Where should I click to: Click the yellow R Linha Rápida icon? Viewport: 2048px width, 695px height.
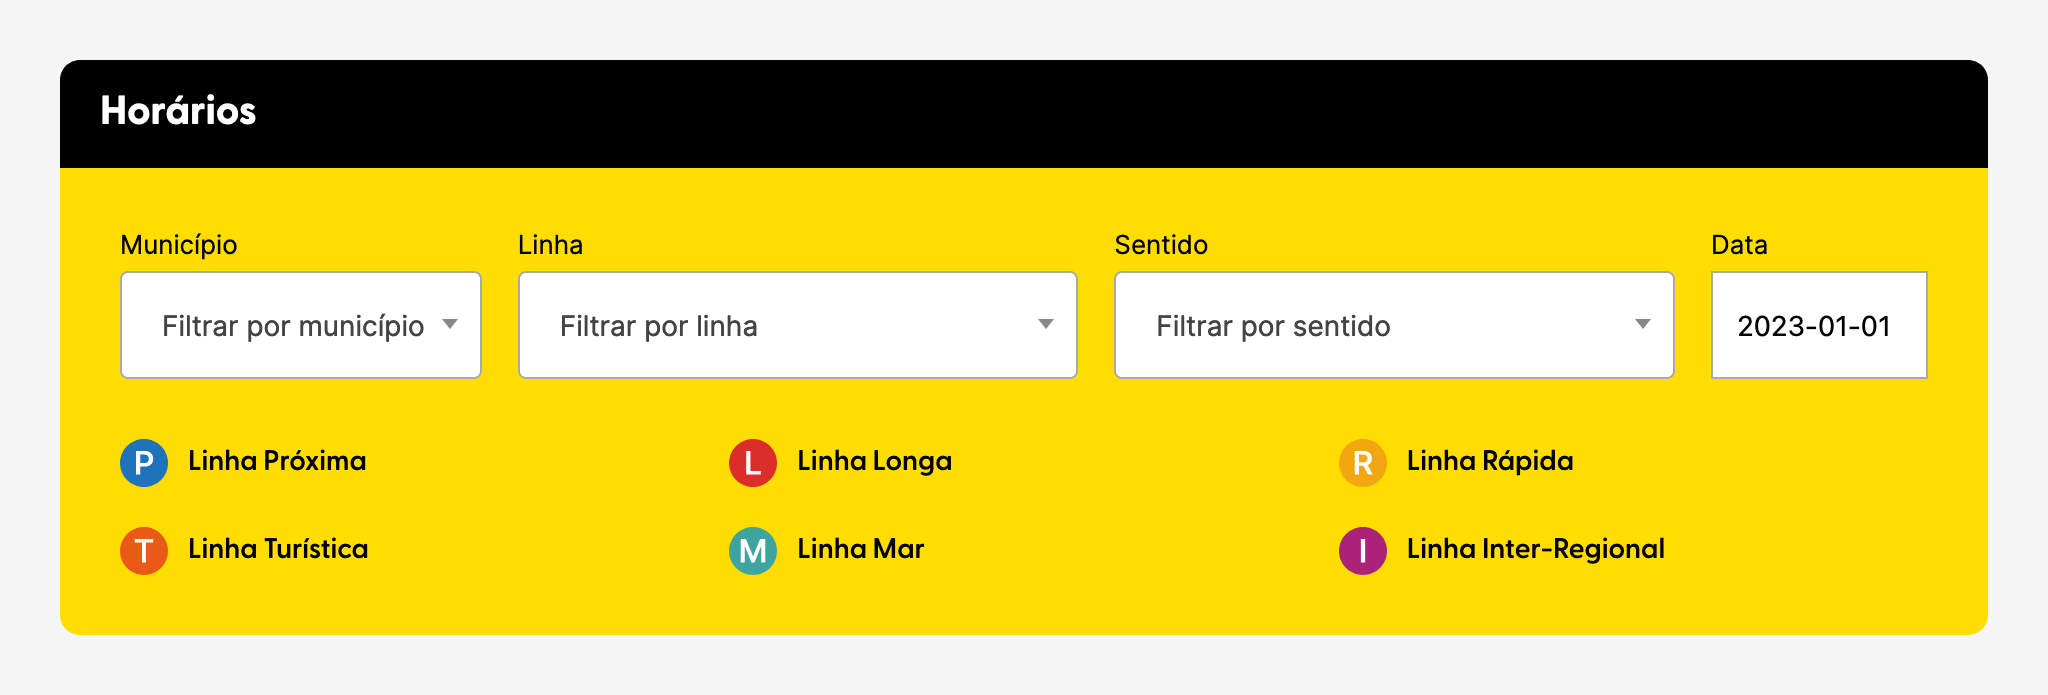1363,463
